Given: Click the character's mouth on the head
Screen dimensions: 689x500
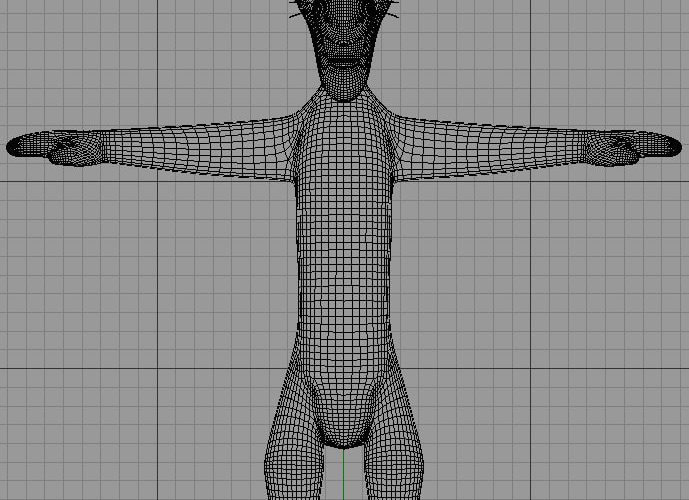Looking at the screenshot, I should [x=344, y=60].
